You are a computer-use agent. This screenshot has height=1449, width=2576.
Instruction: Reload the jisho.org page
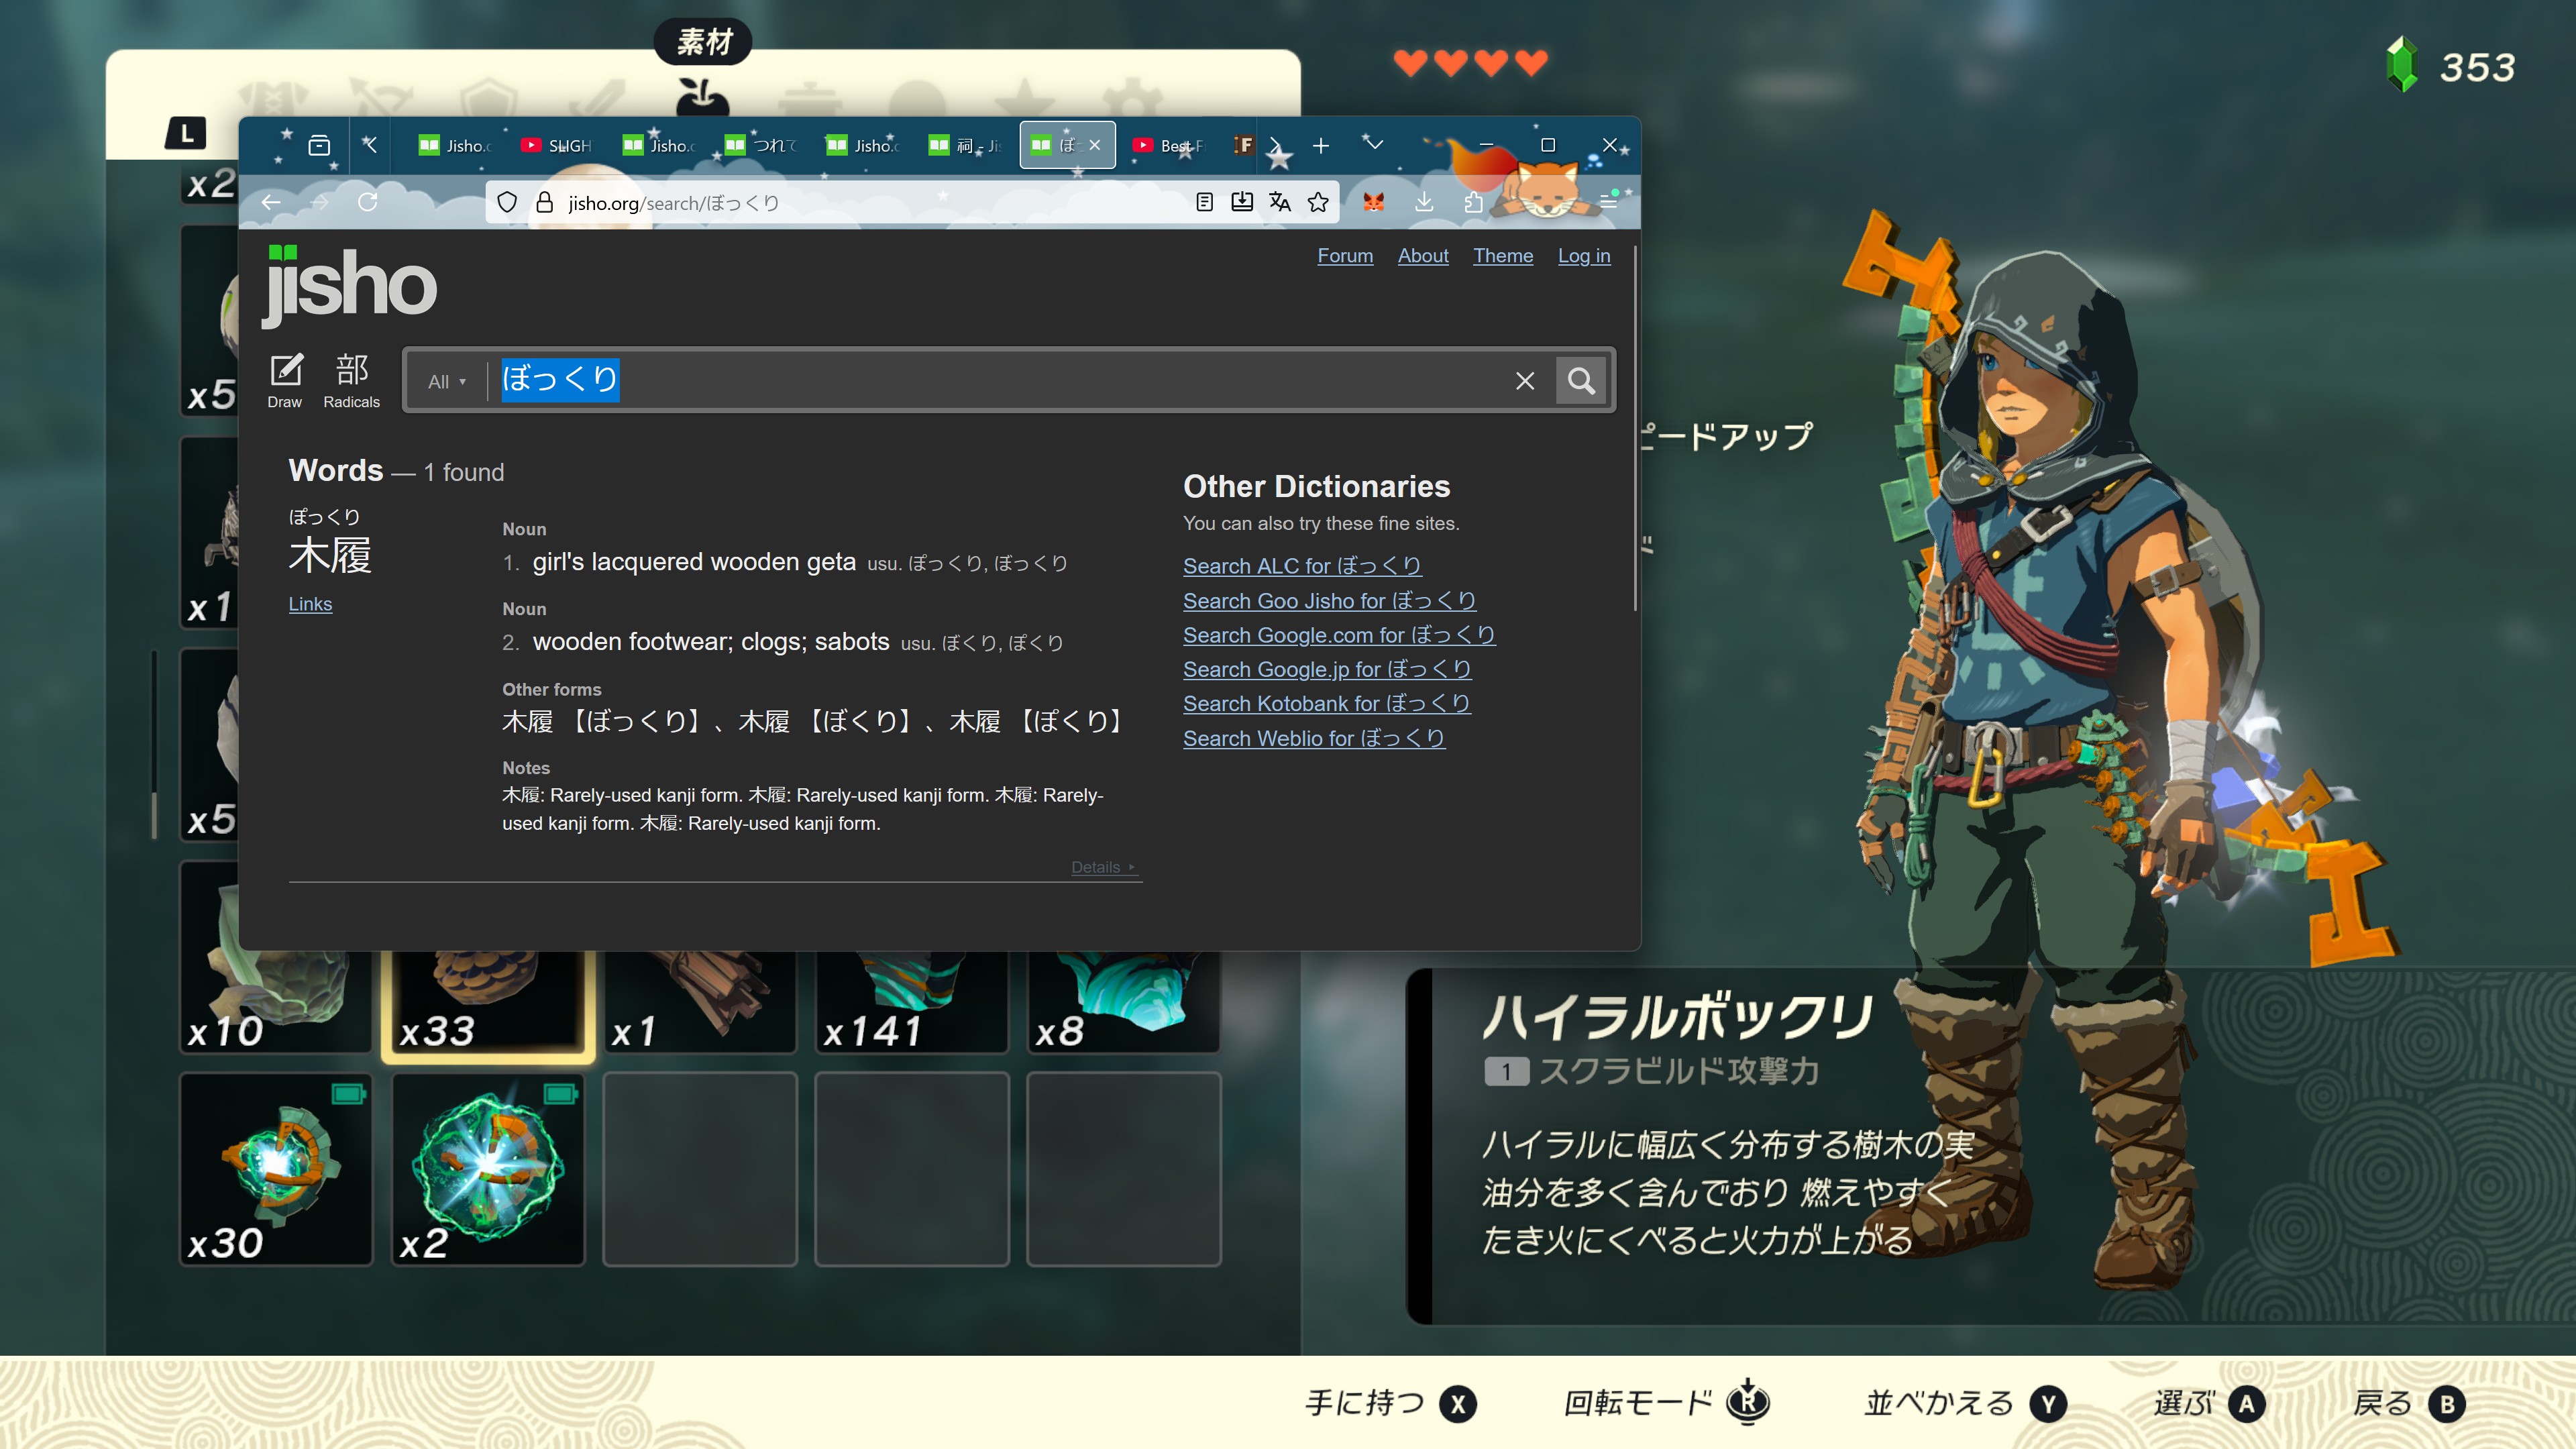click(x=367, y=203)
